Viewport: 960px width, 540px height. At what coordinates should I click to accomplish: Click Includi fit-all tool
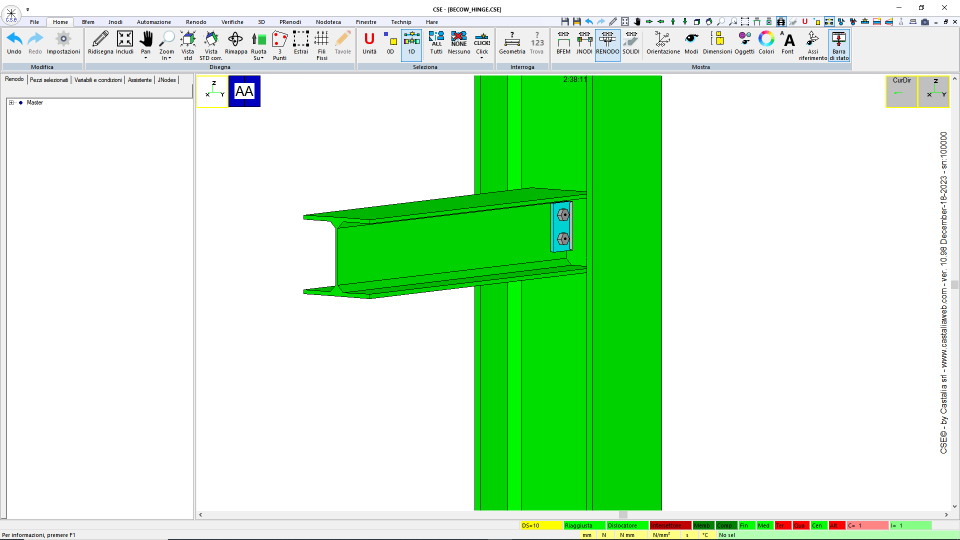(x=124, y=43)
